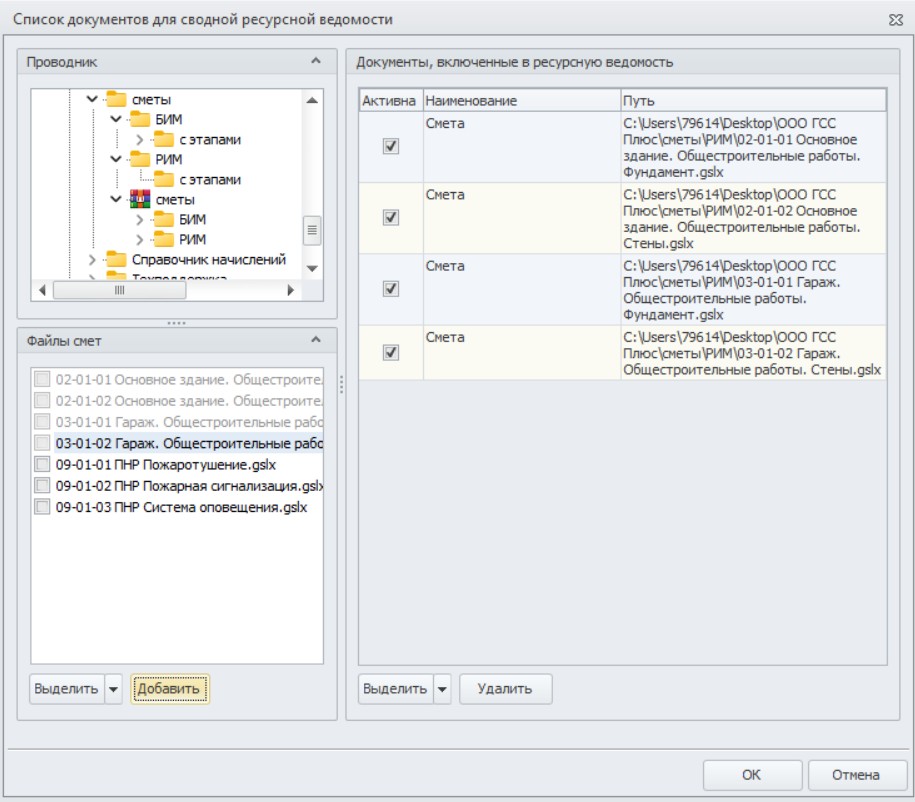Viewport: 915px width, 802px height.
Task: Click the first БИМ folder icon under сметы
Action: pos(139,119)
